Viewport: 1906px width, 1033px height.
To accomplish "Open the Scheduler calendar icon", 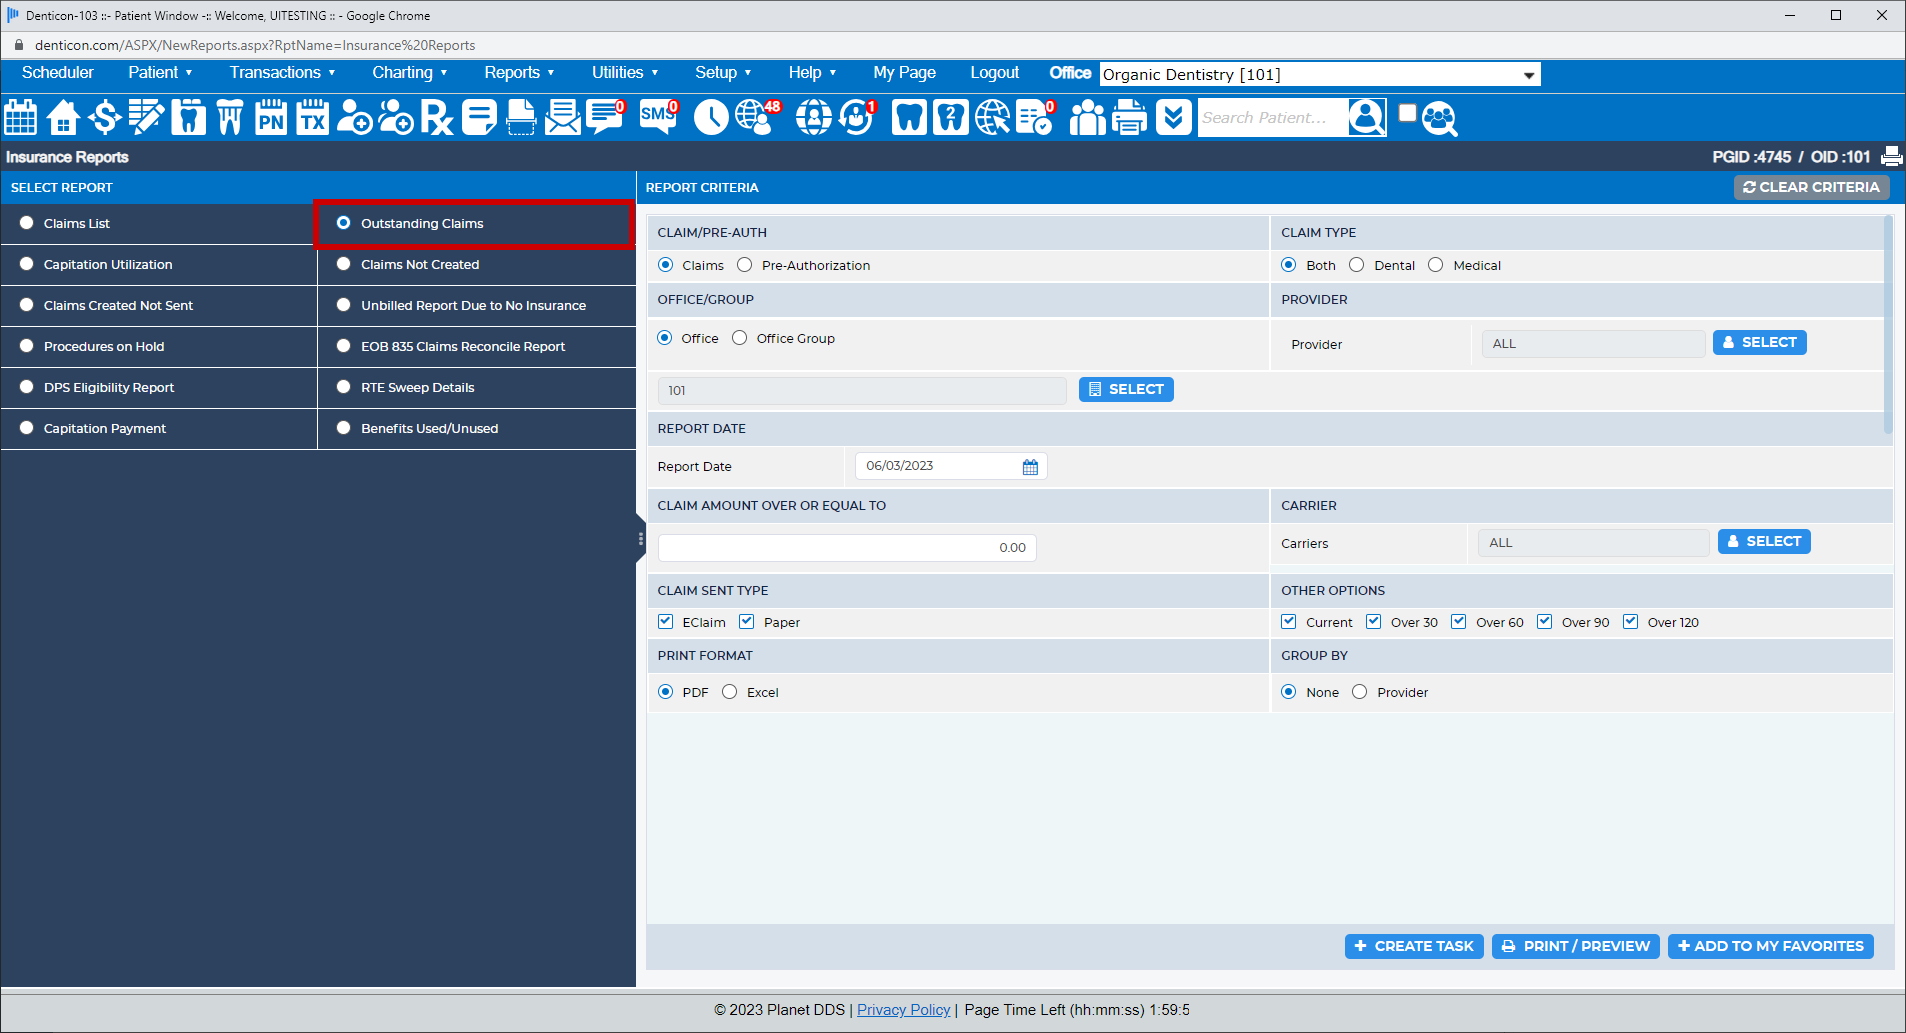I will (x=21, y=117).
